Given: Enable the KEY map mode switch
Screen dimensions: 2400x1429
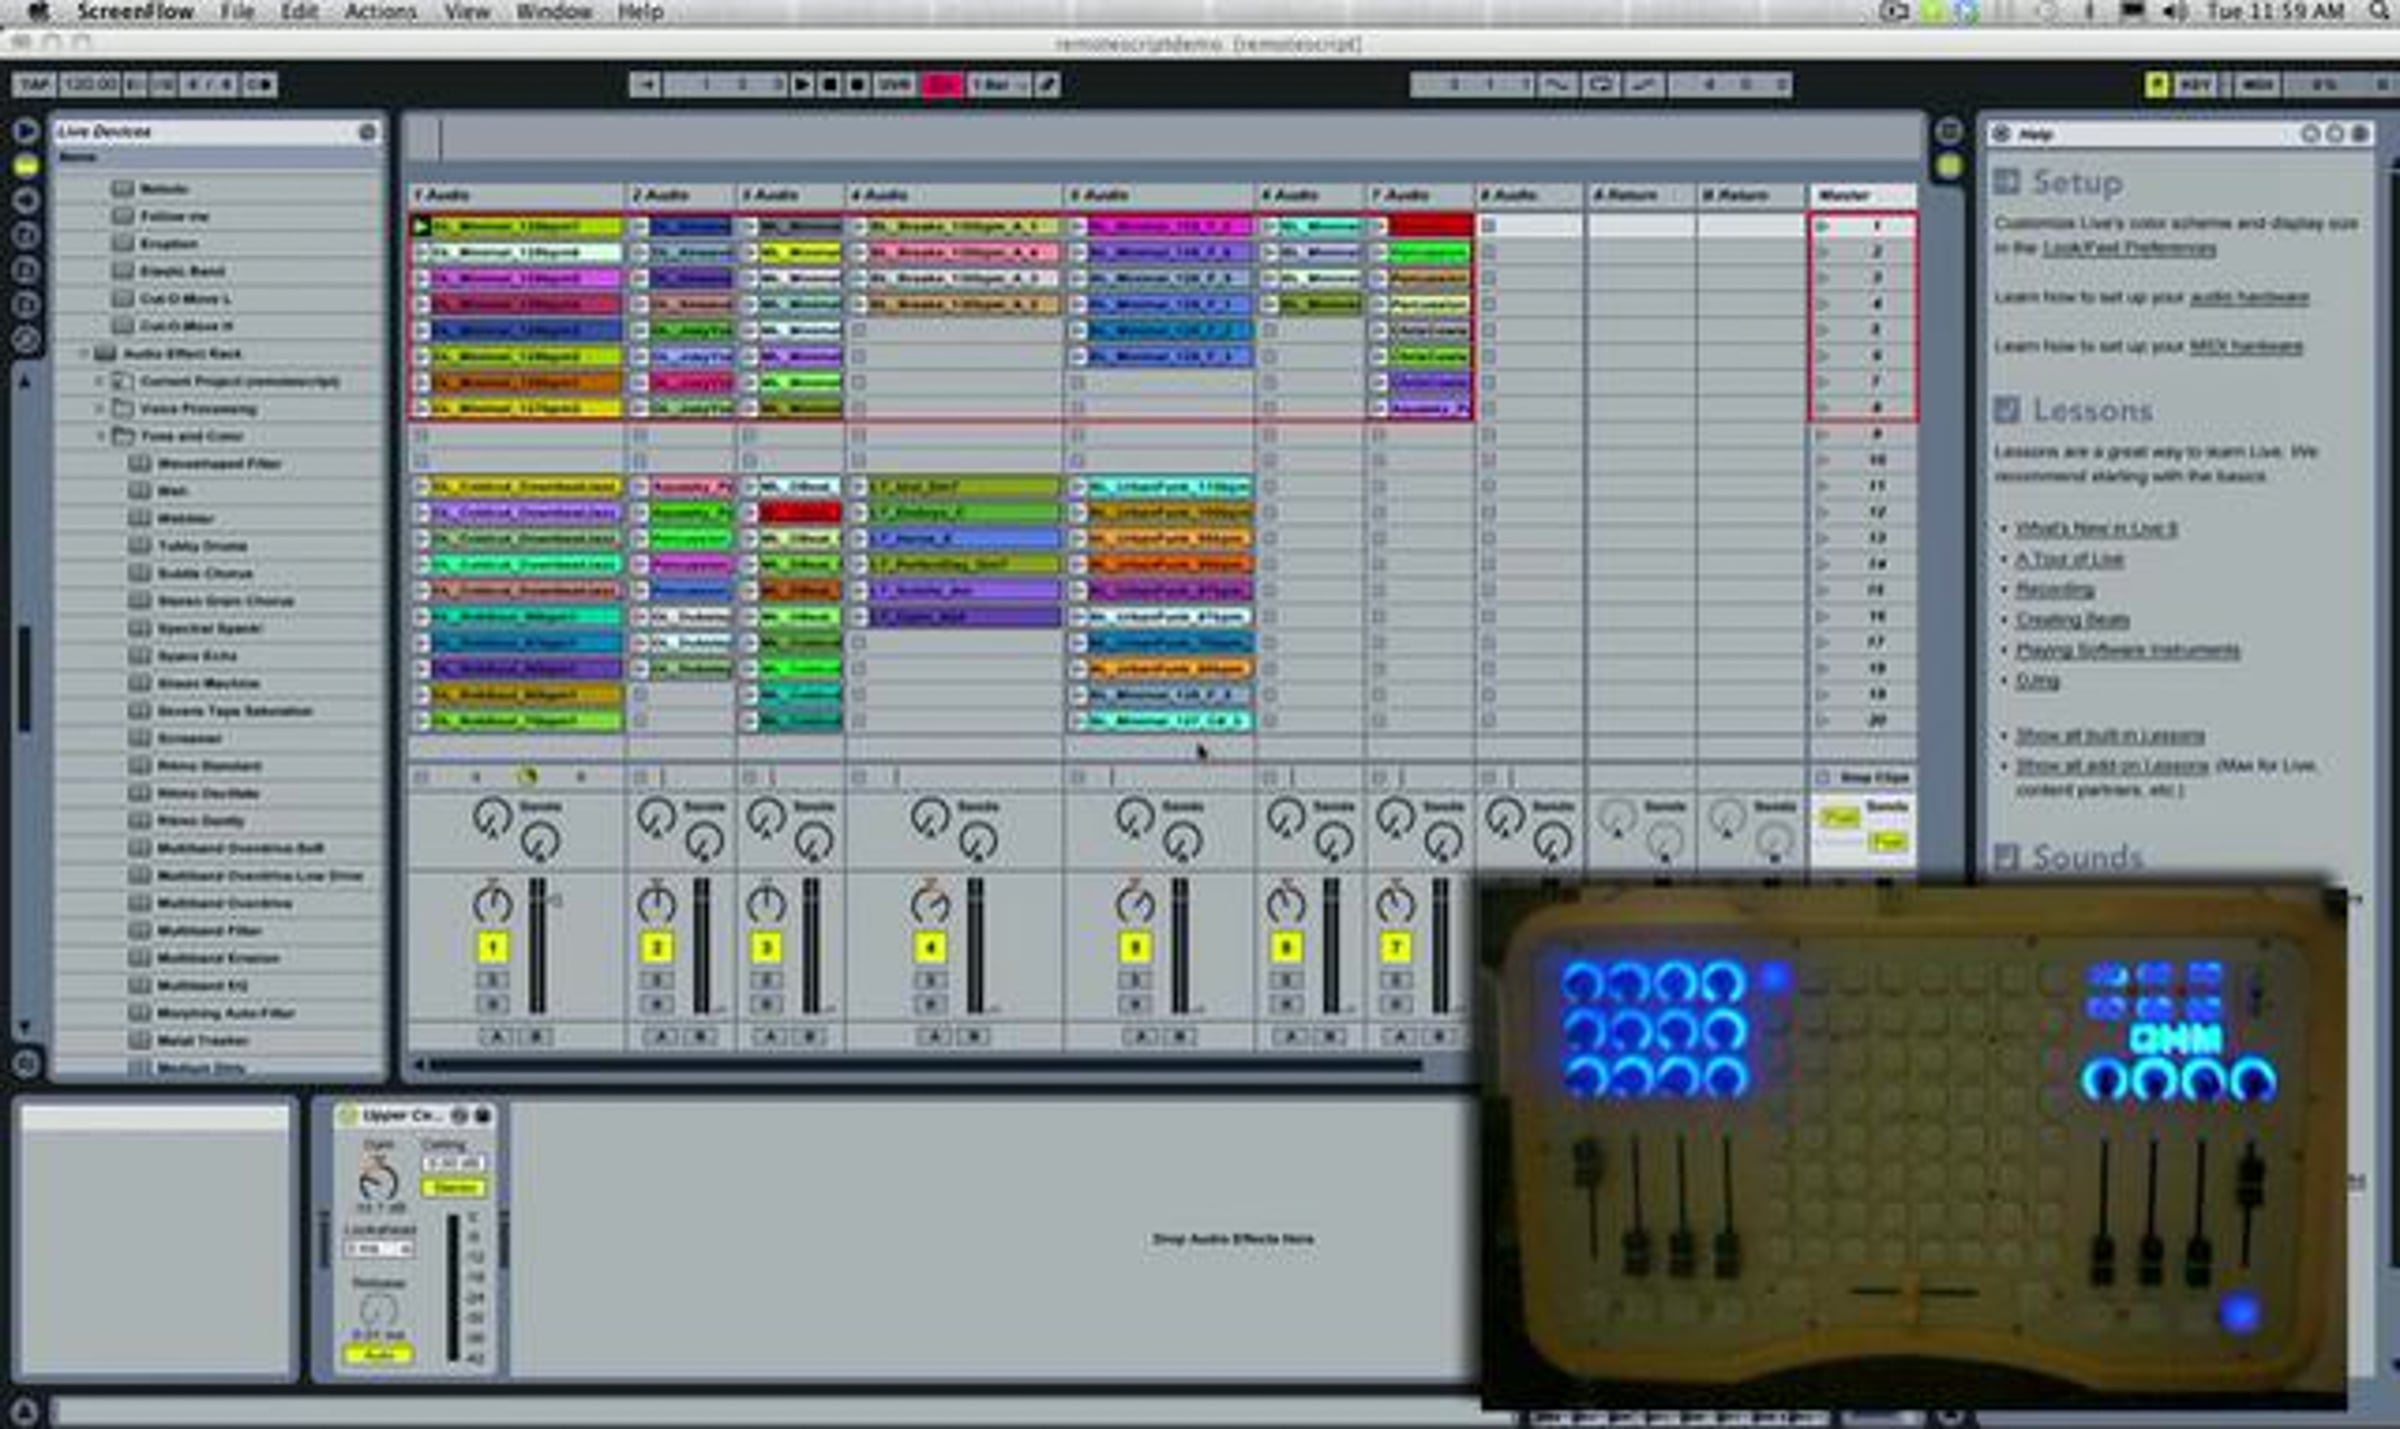Looking at the screenshot, I should [2194, 85].
